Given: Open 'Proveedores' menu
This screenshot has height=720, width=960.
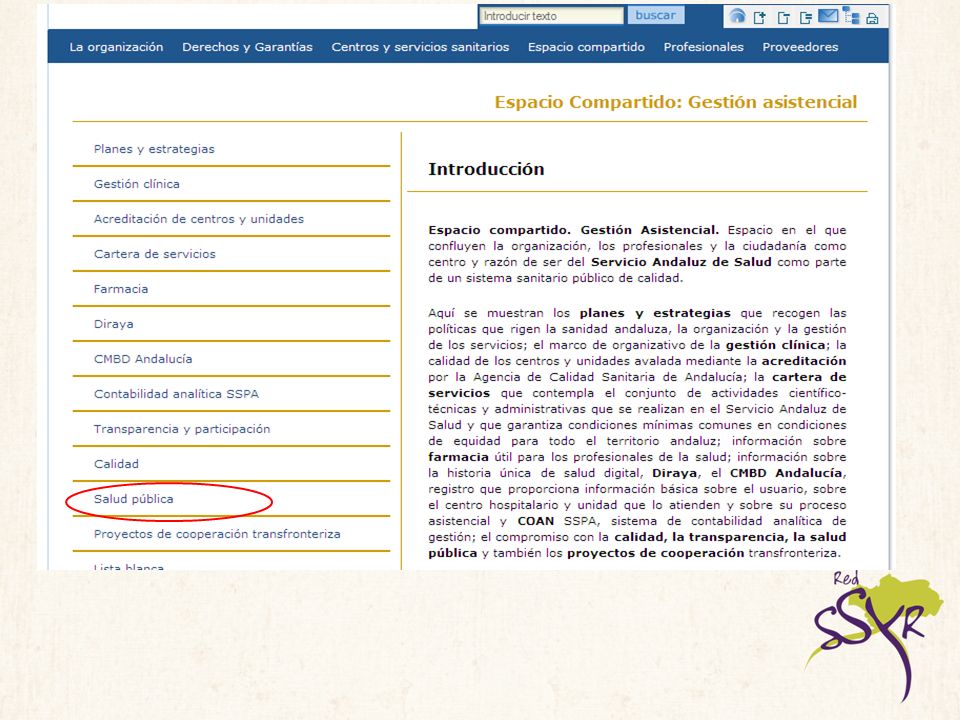Looking at the screenshot, I should [800, 47].
